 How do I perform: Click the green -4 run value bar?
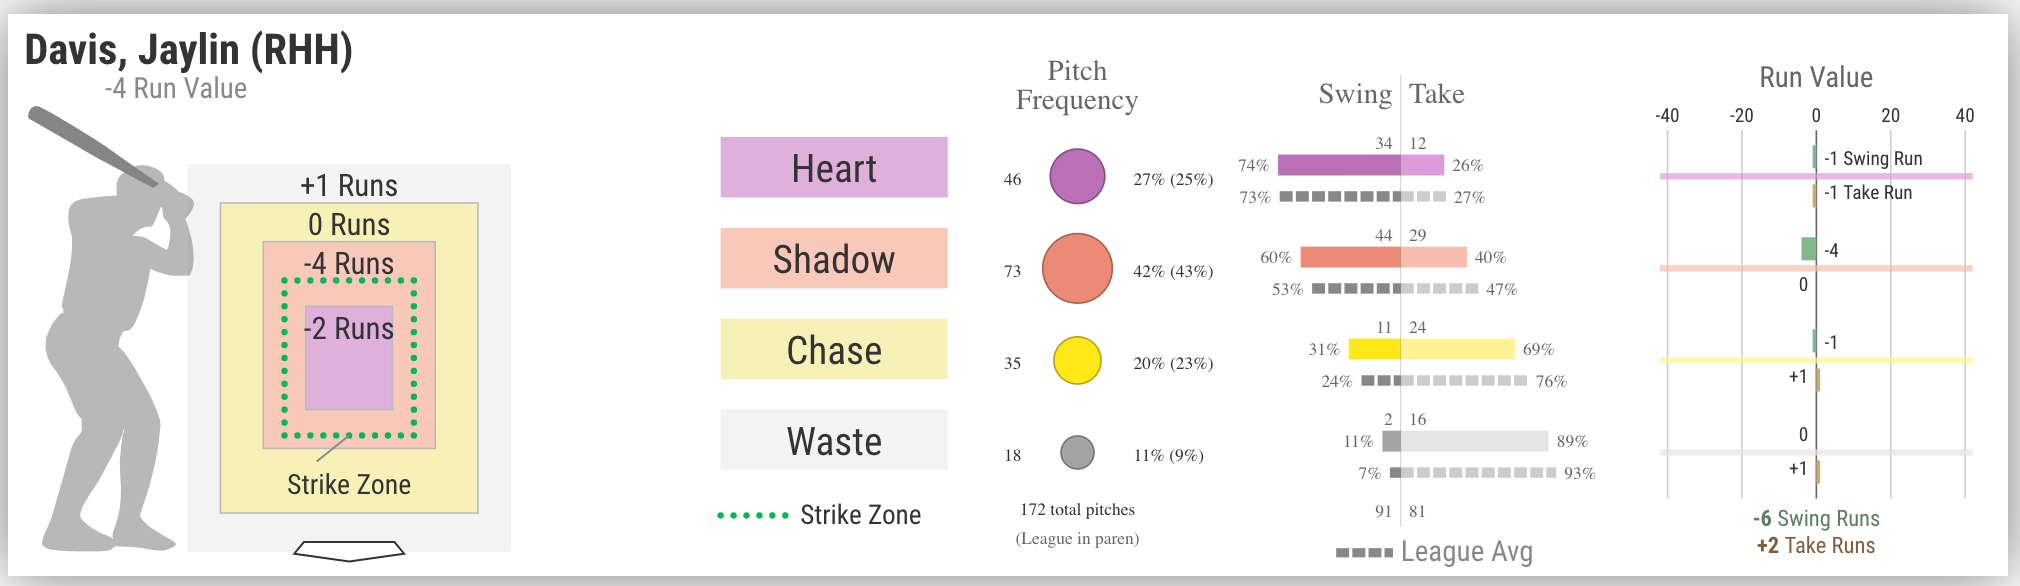click(x=1808, y=249)
